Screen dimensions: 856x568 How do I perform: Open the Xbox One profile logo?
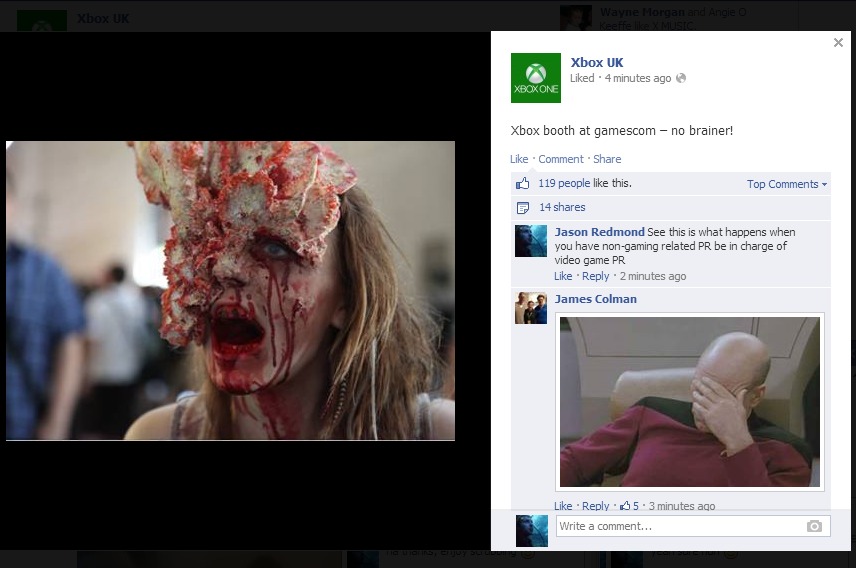pos(536,78)
